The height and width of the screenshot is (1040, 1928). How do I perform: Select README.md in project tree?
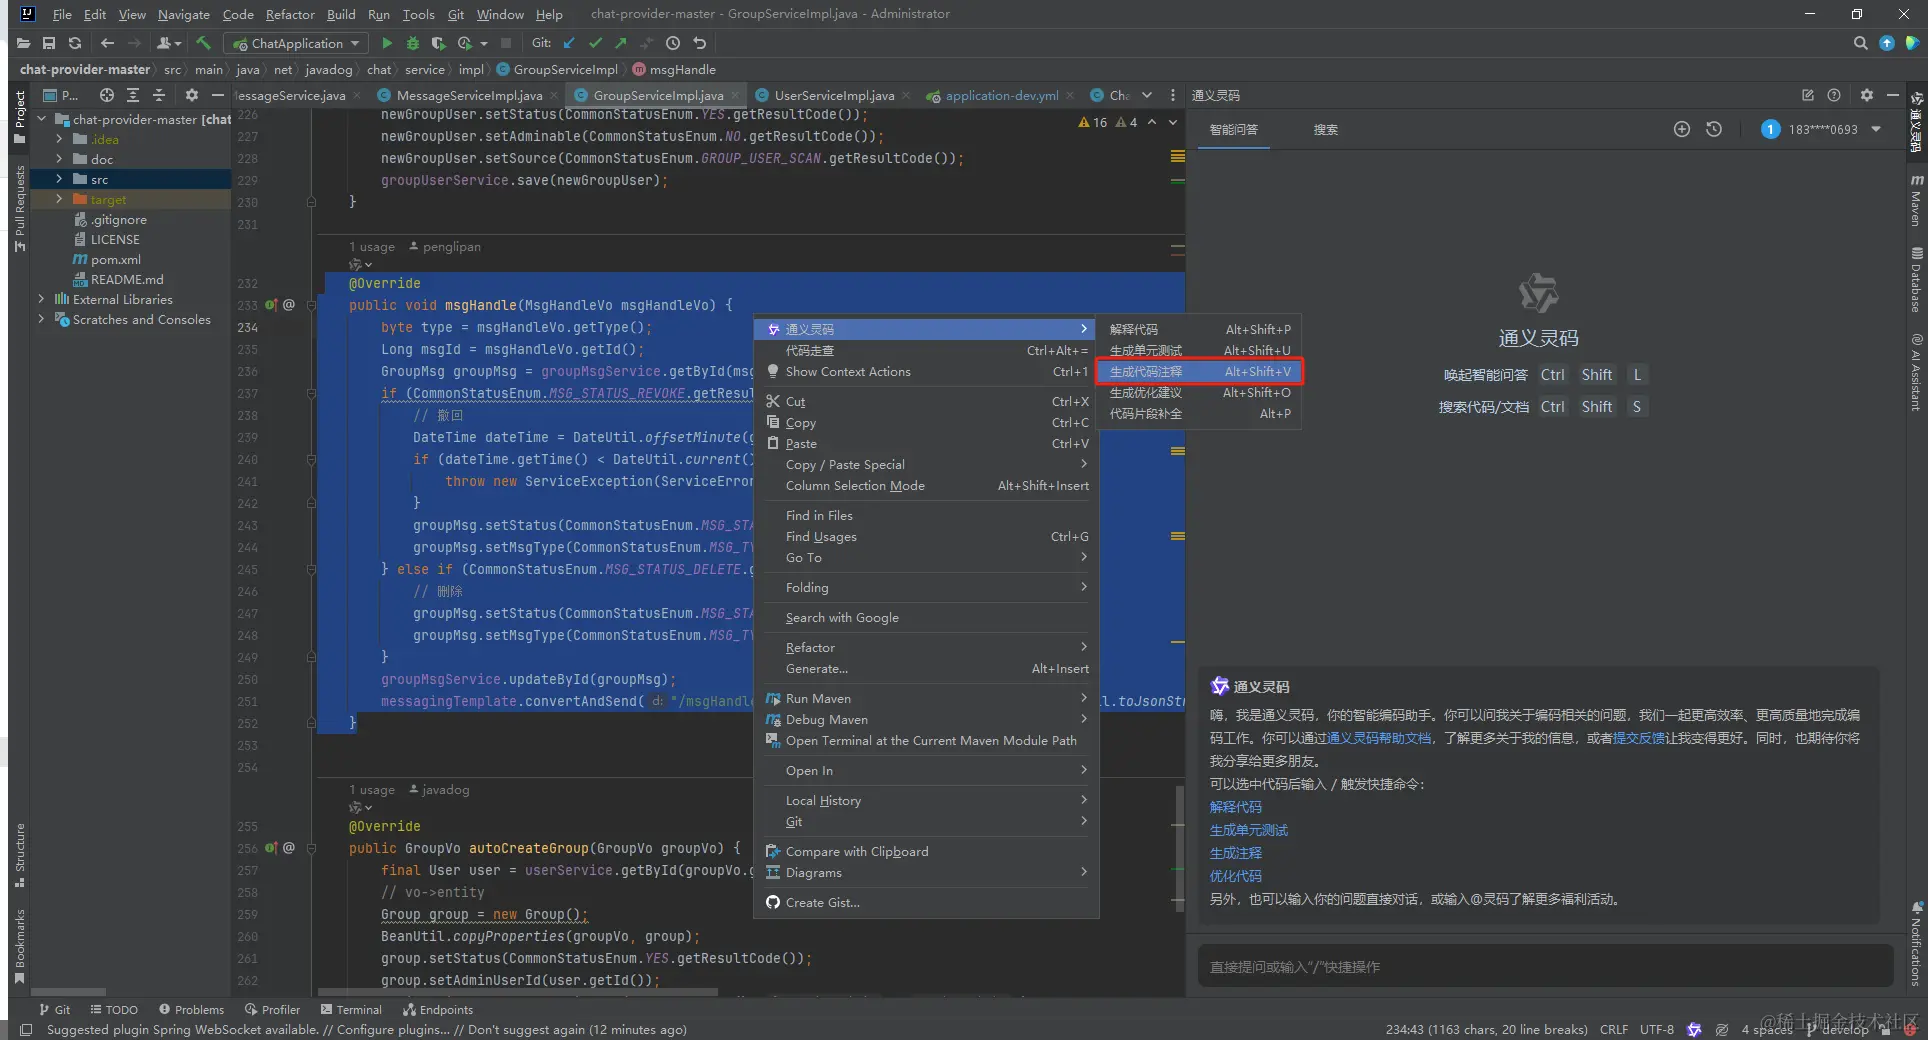(x=127, y=279)
